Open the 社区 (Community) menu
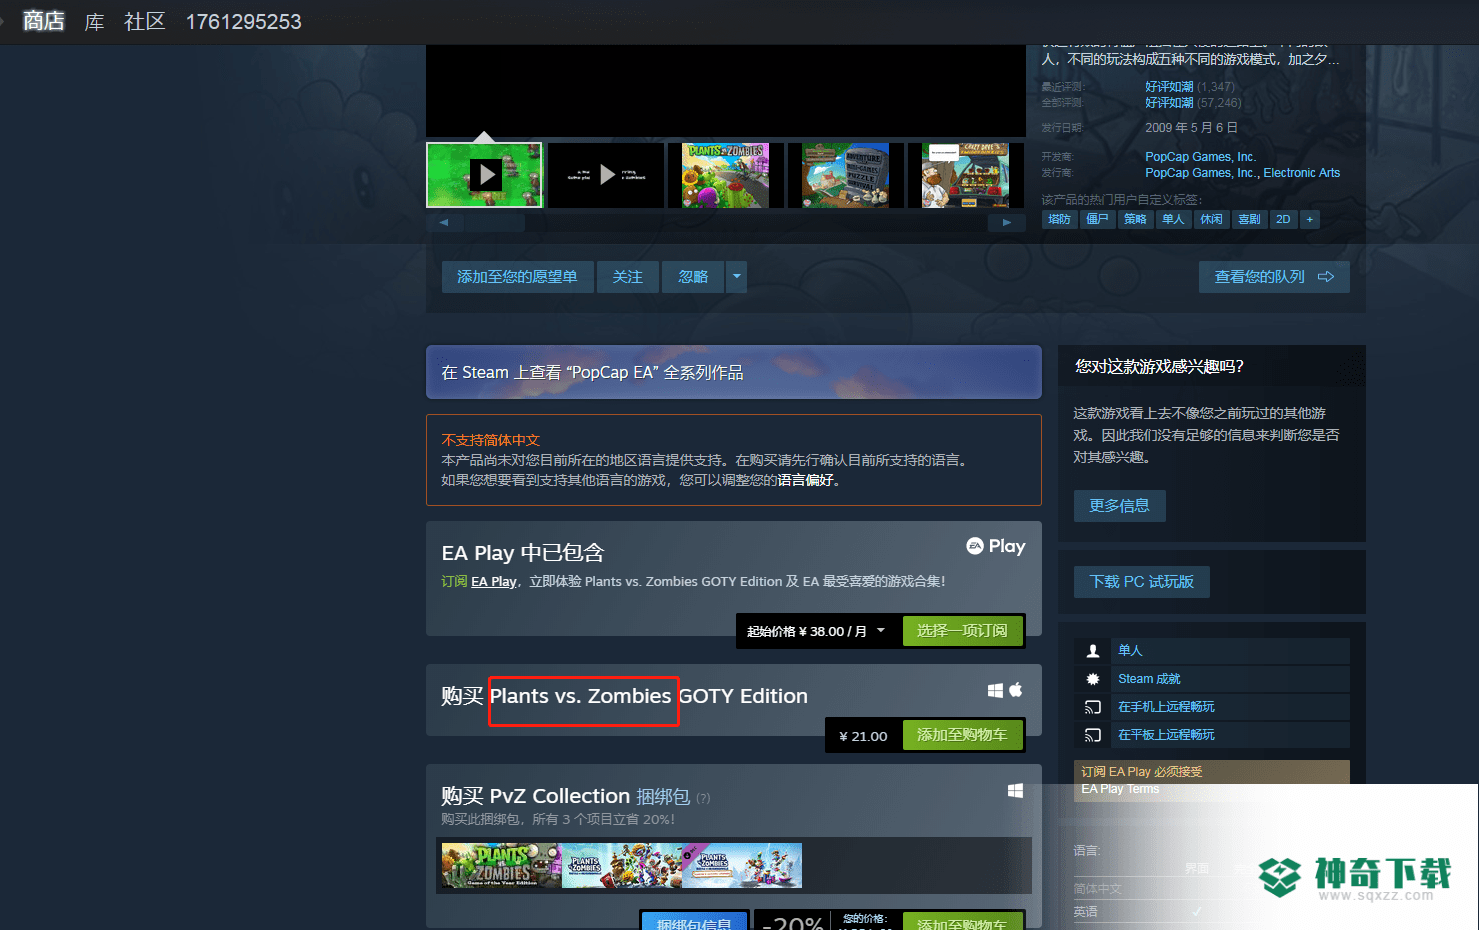 [x=144, y=21]
